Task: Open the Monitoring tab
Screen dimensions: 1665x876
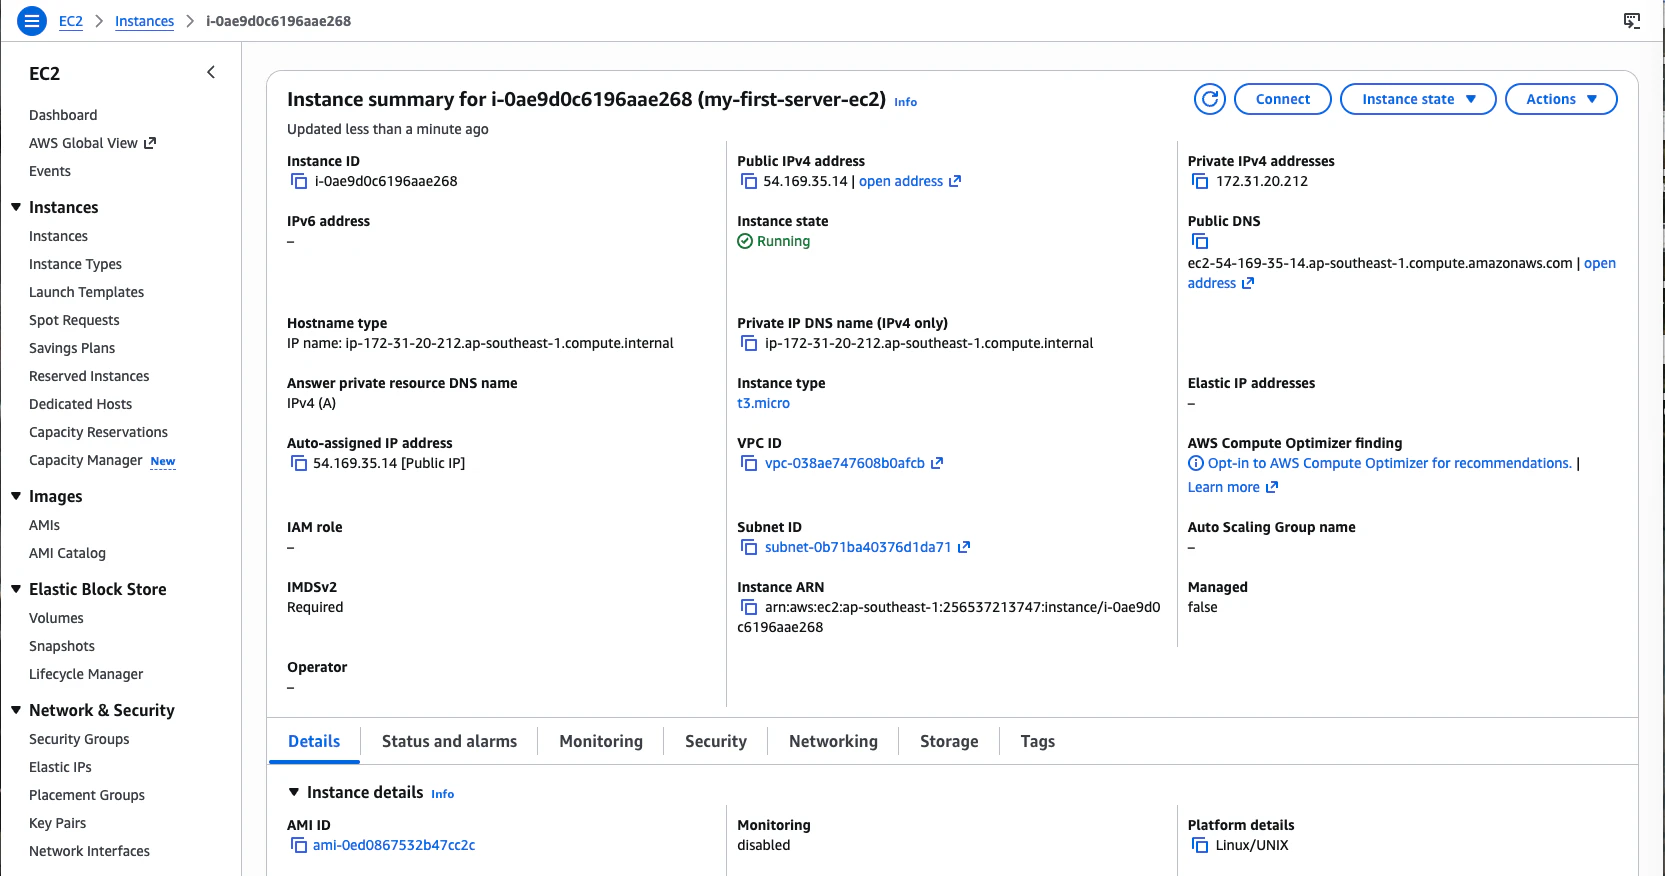Action: pyautogui.click(x=601, y=741)
